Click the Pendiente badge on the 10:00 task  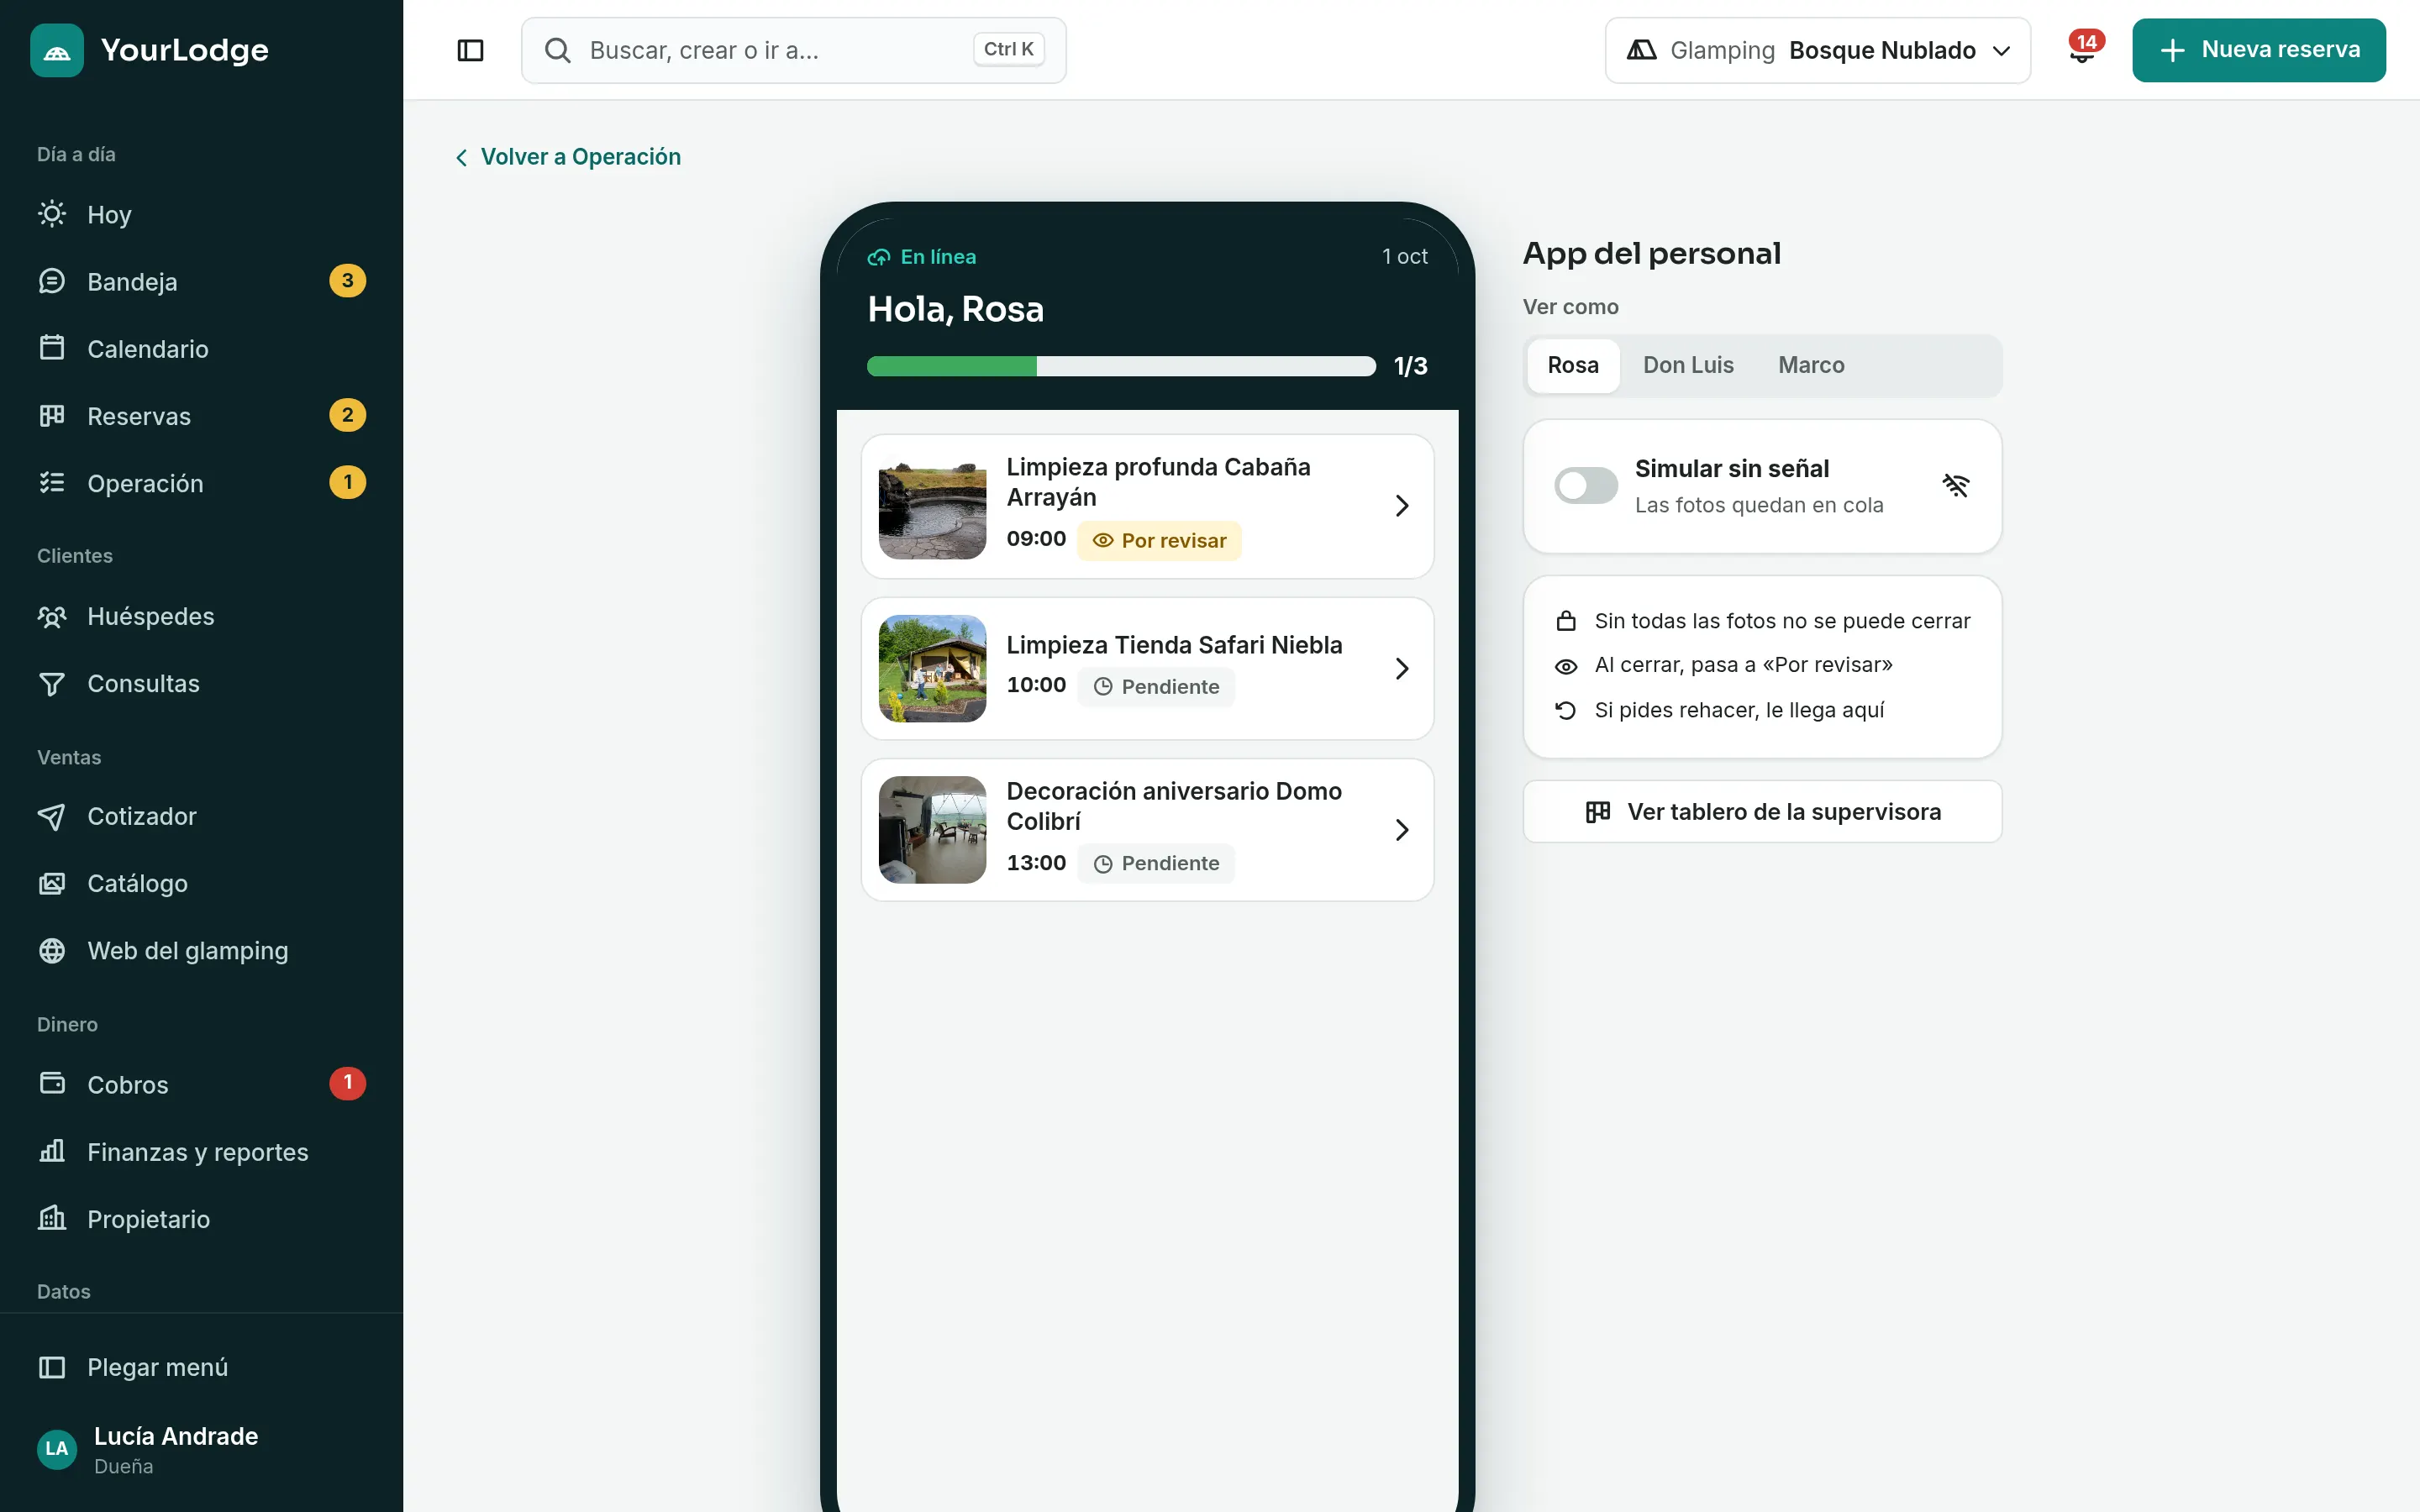point(1156,686)
